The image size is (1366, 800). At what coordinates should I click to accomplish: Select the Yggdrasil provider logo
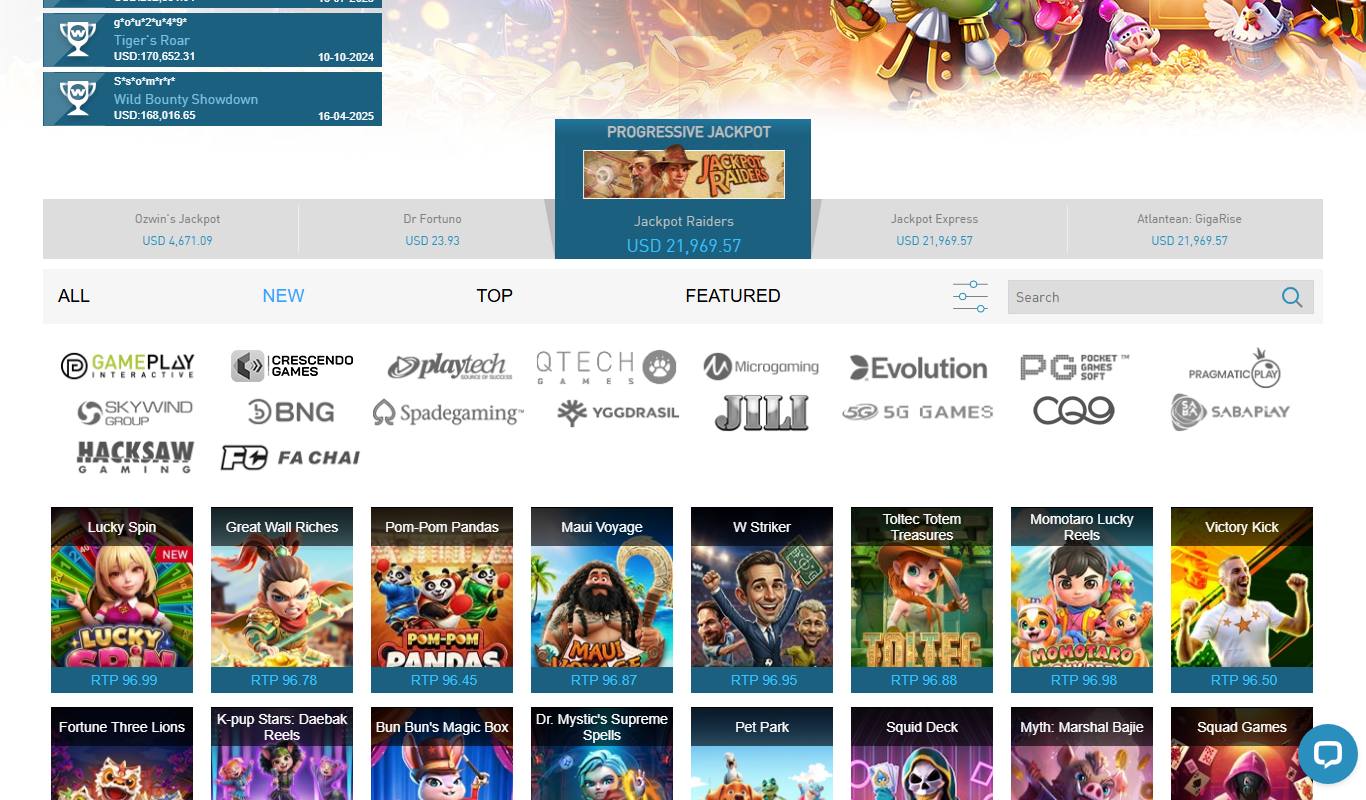618,412
